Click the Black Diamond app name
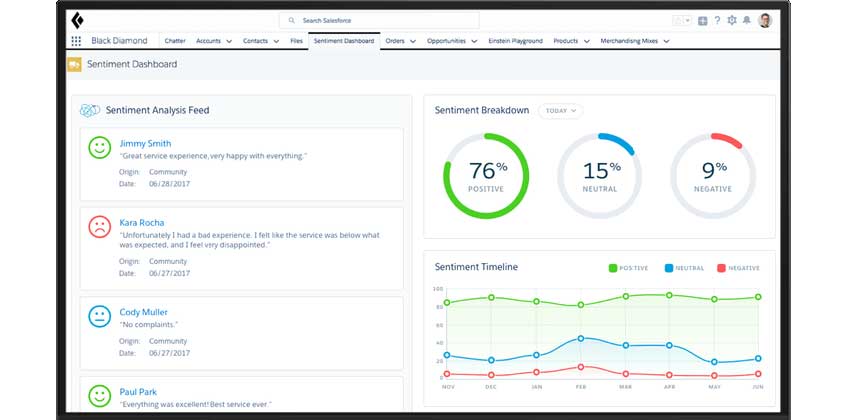 coord(119,41)
